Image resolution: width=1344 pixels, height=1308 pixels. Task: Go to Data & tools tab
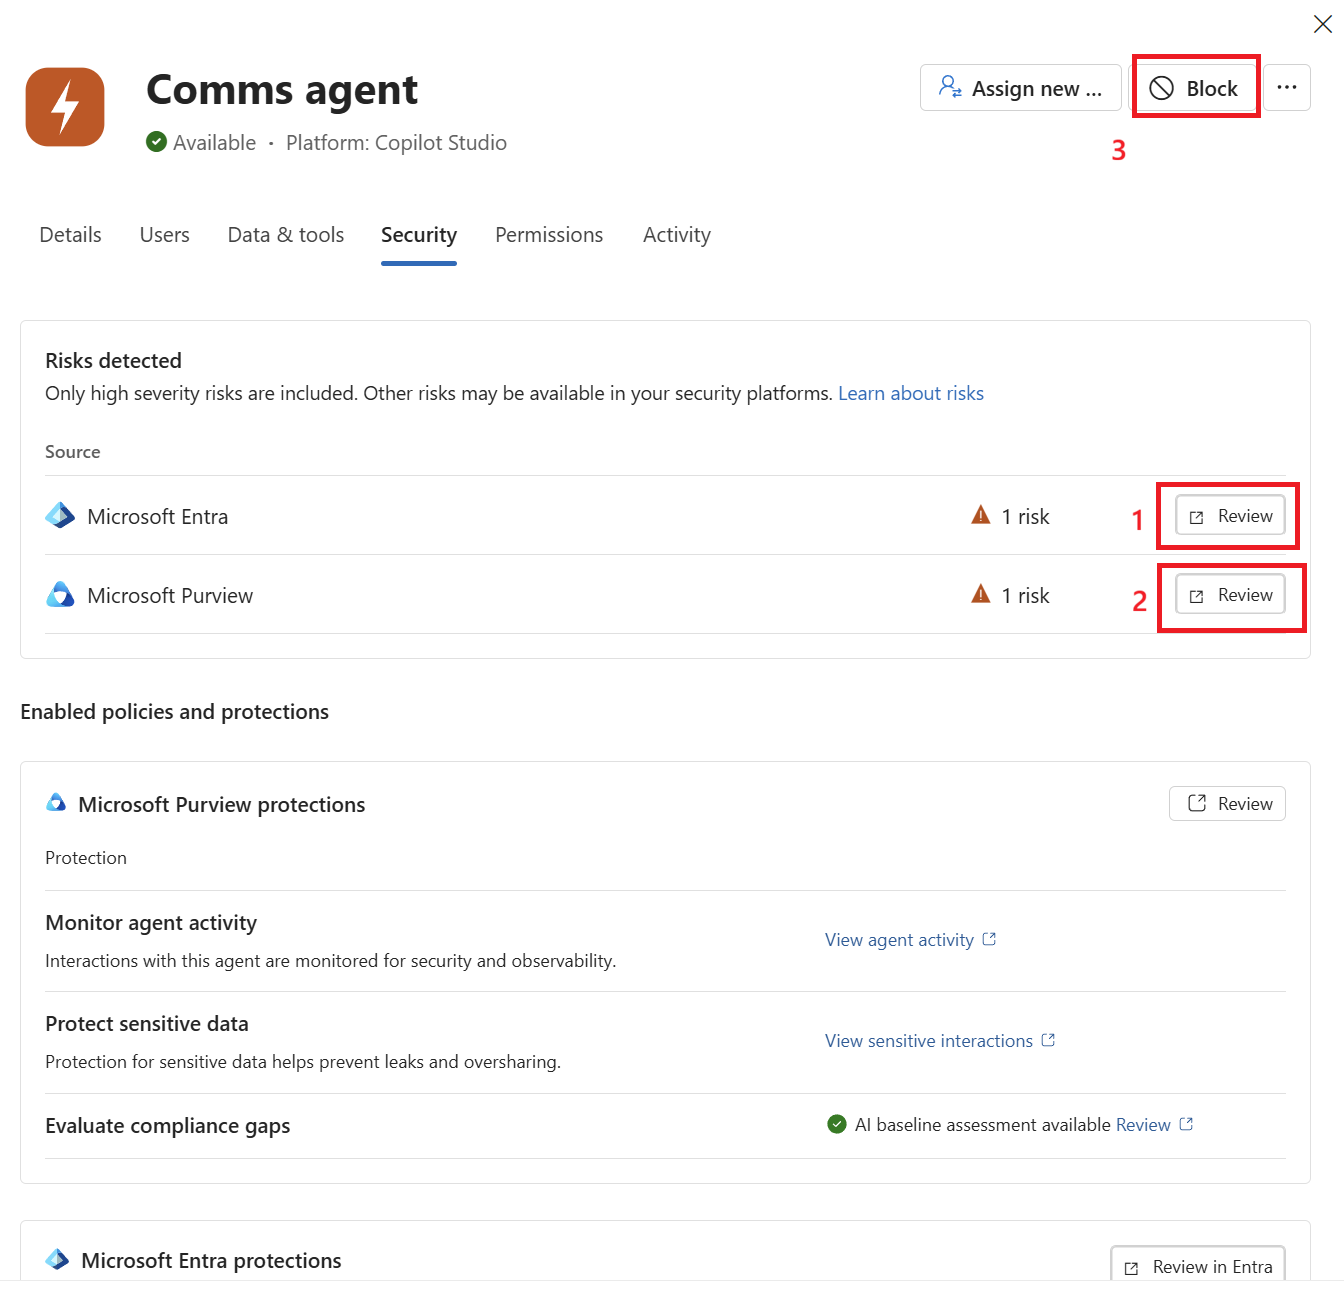tap(286, 235)
